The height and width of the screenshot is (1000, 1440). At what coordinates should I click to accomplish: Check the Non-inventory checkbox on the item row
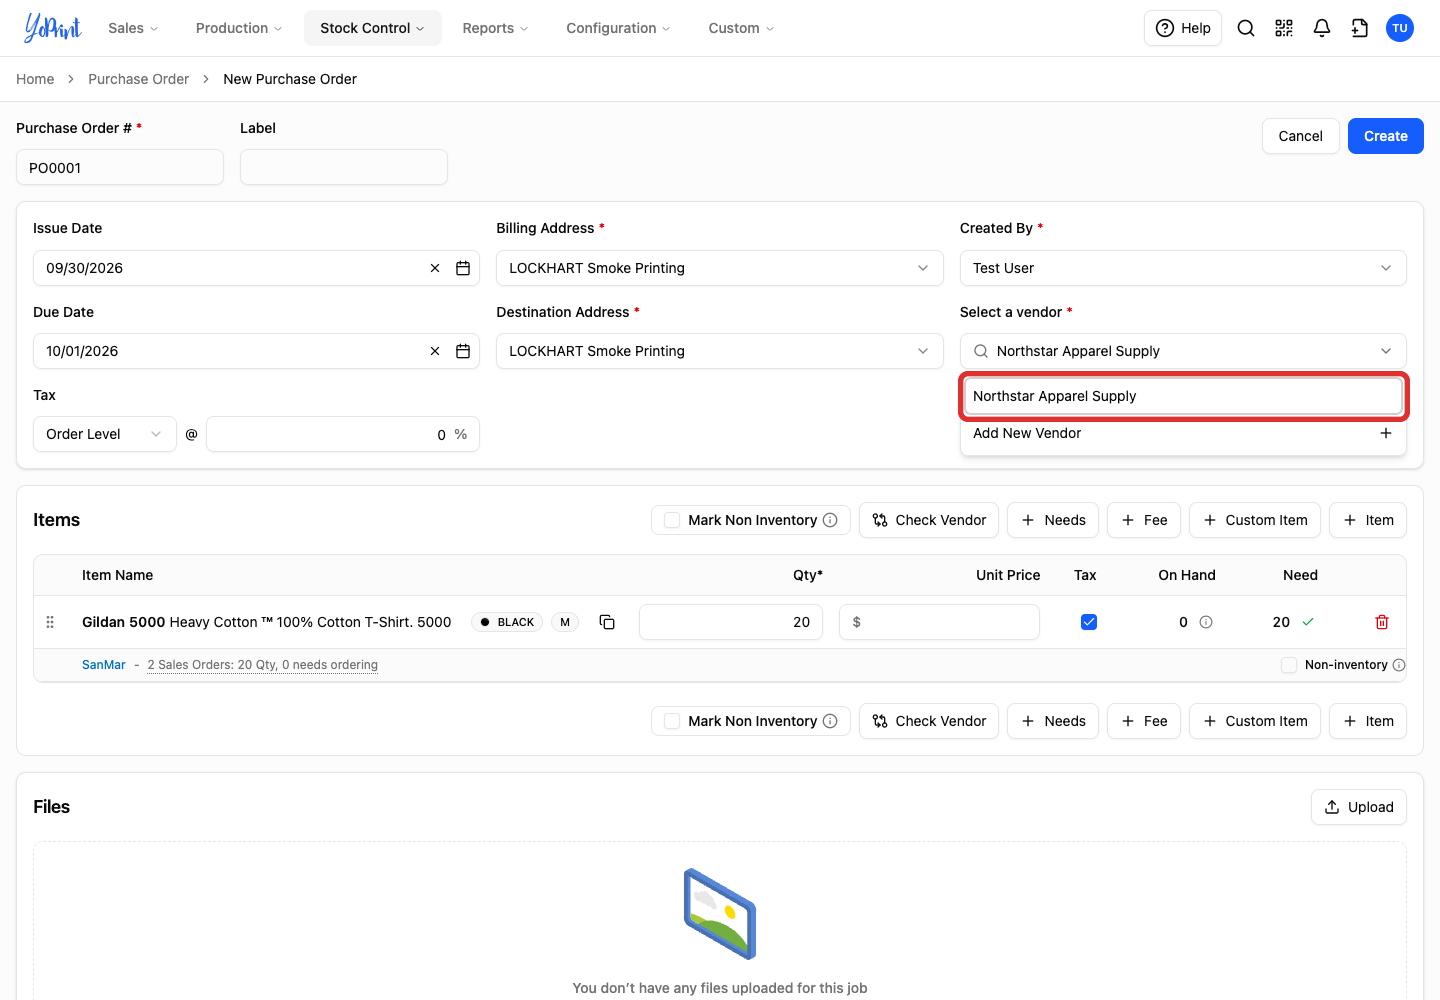1289,665
